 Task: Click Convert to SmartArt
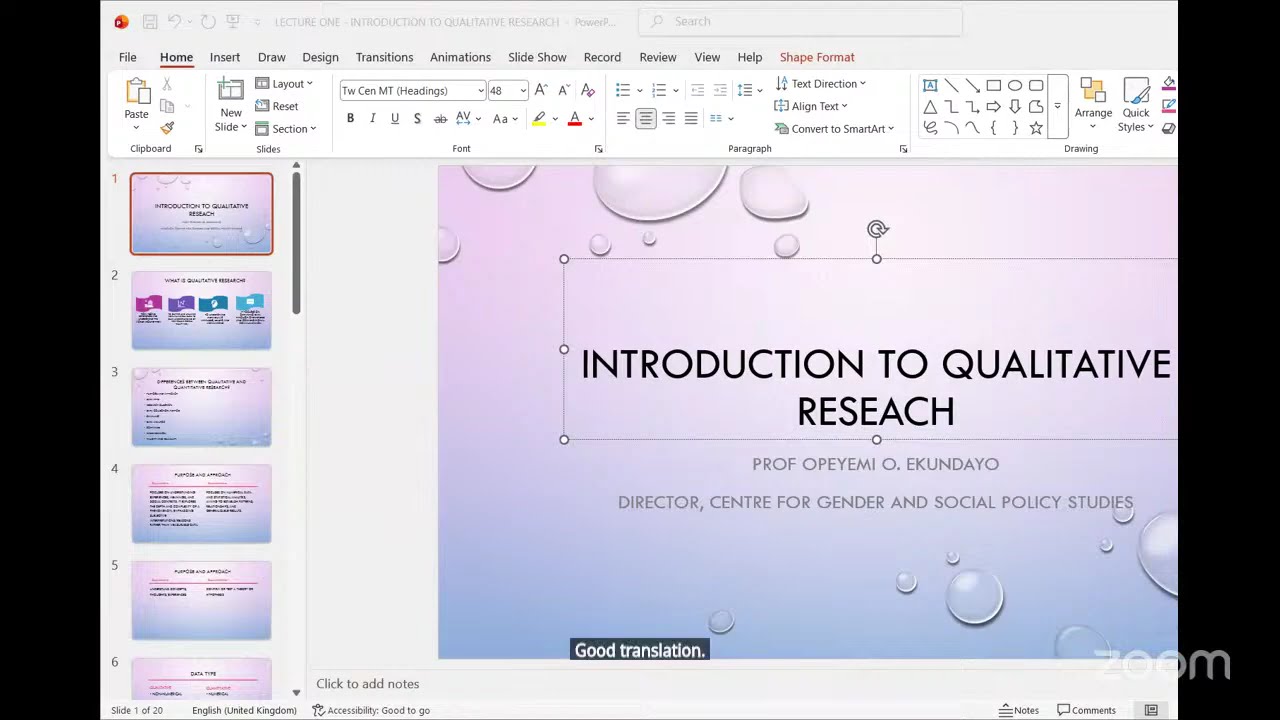pyautogui.click(x=834, y=129)
